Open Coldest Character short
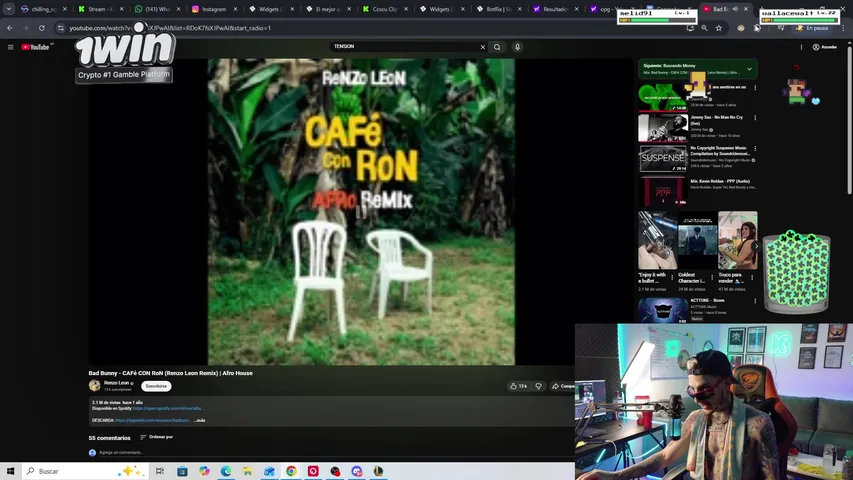Screen dimensions: 853x480 click(x=697, y=240)
